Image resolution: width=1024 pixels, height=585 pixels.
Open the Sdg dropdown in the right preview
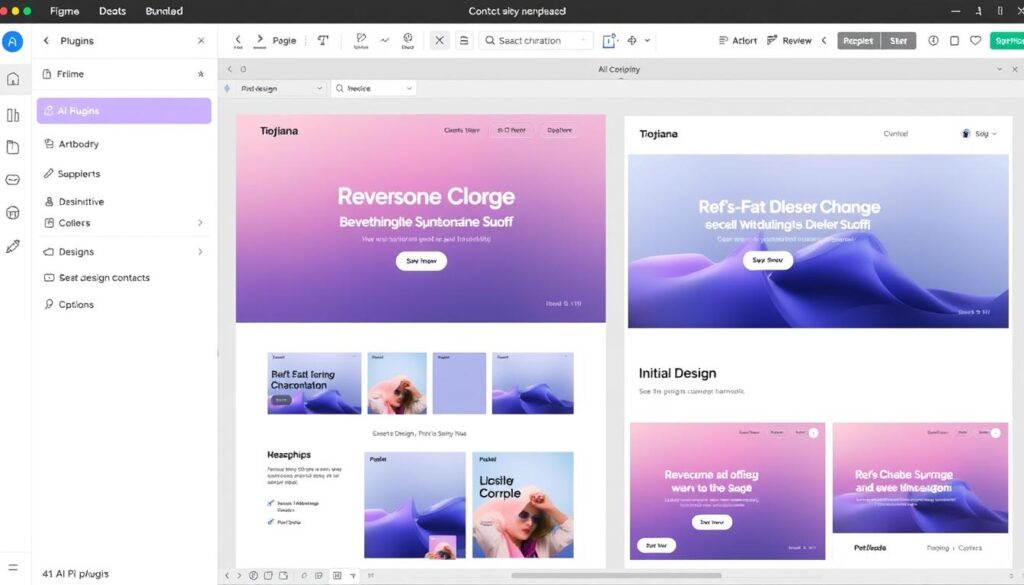click(x=979, y=133)
